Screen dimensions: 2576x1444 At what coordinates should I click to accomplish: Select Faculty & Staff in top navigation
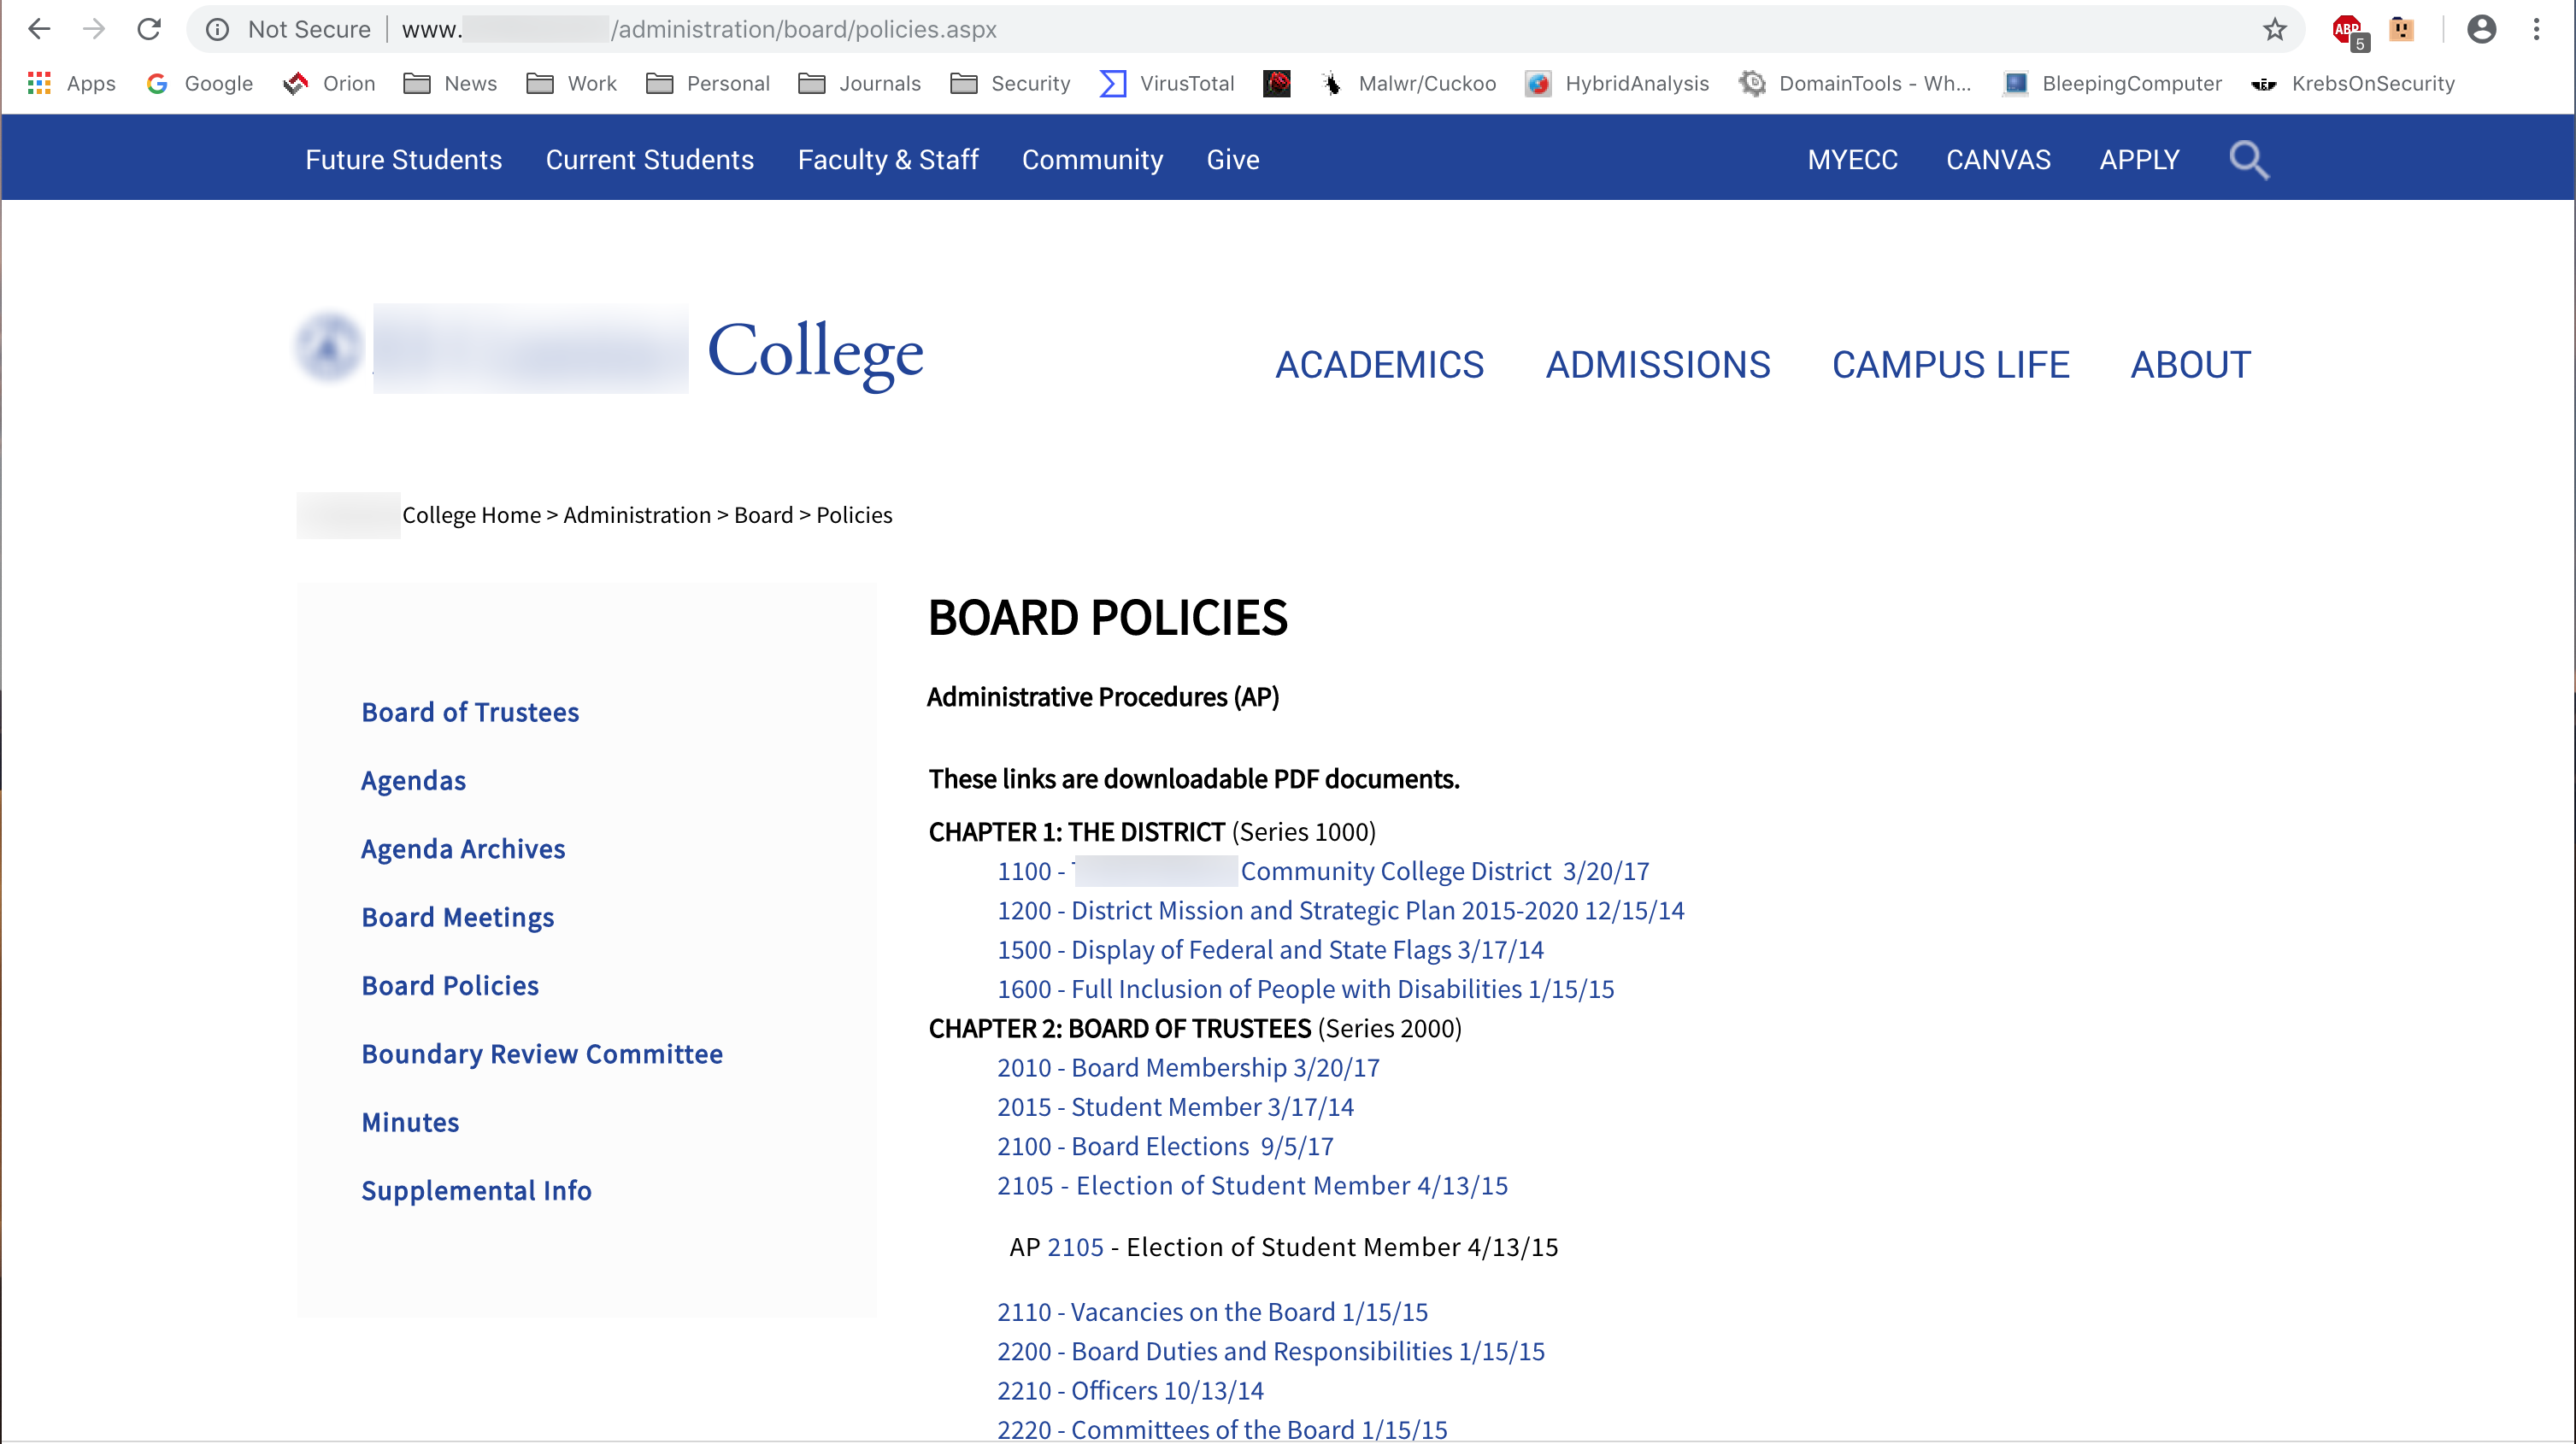click(887, 160)
